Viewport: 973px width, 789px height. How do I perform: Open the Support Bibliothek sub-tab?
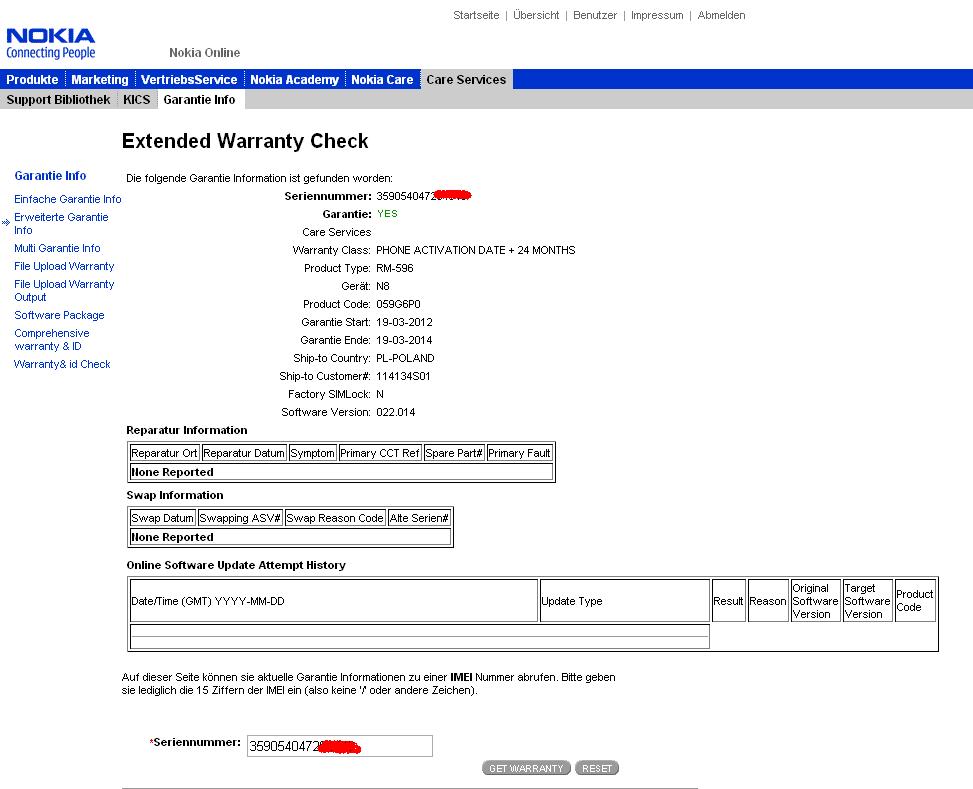click(x=58, y=99)
